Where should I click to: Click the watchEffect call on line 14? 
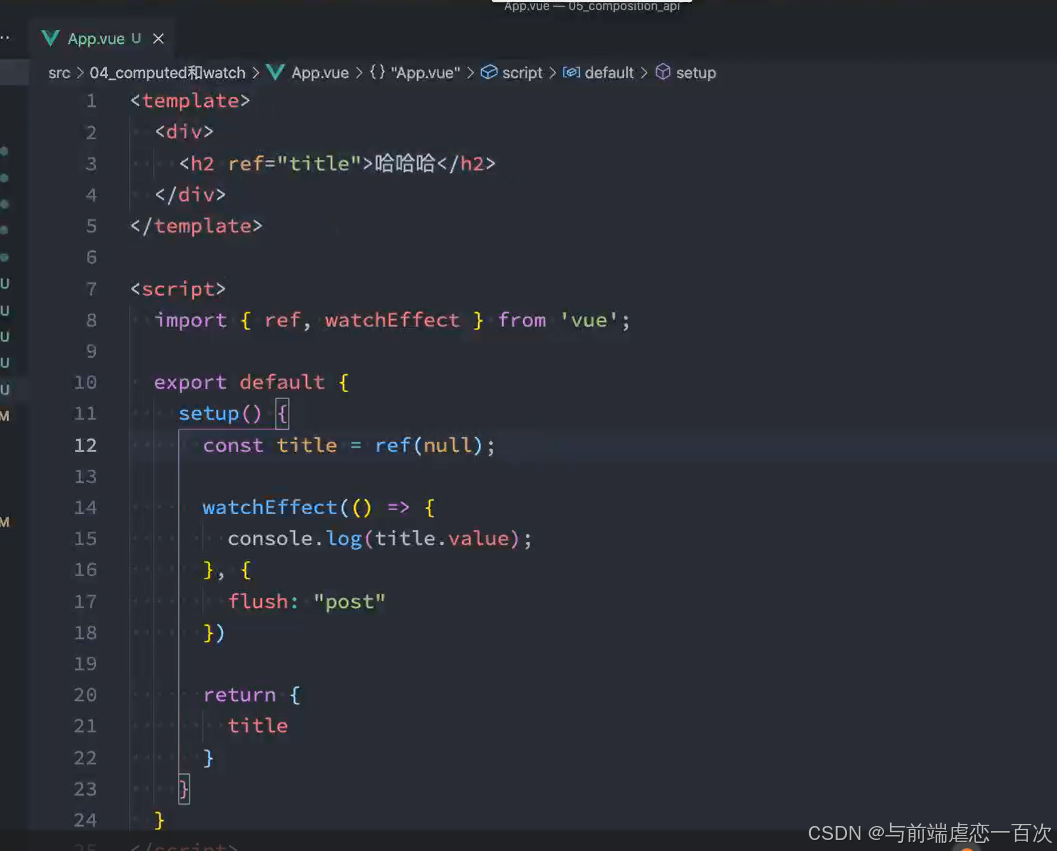click(270, 508)
